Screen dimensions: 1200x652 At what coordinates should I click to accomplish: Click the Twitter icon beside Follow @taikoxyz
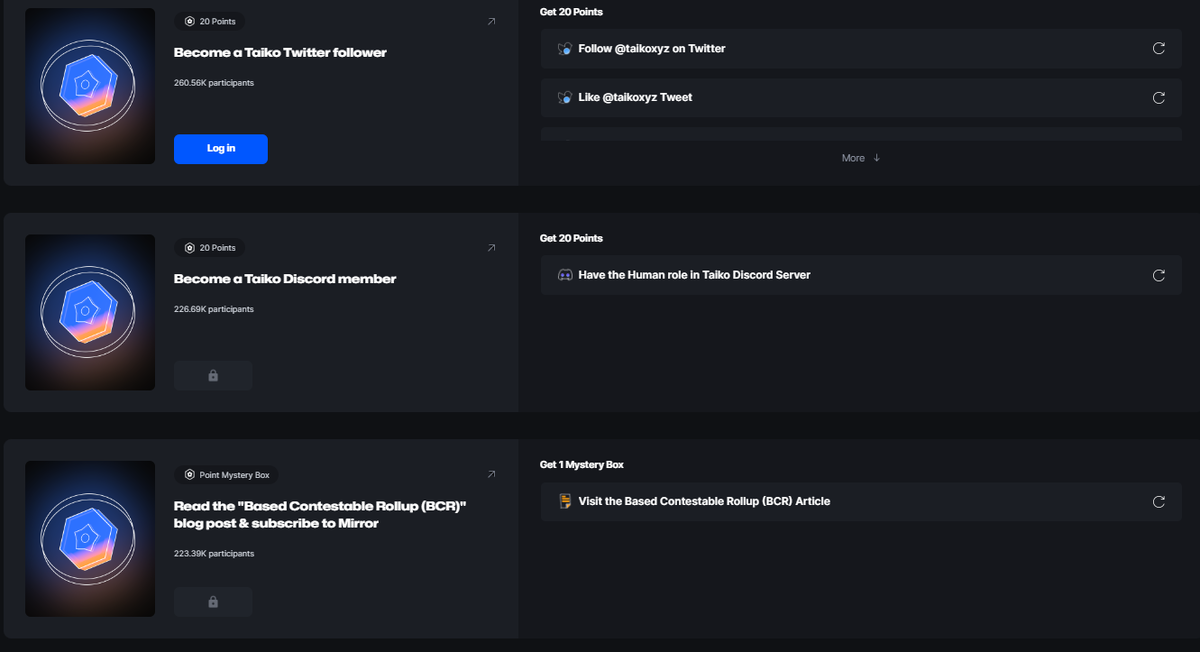click(564, 48)
